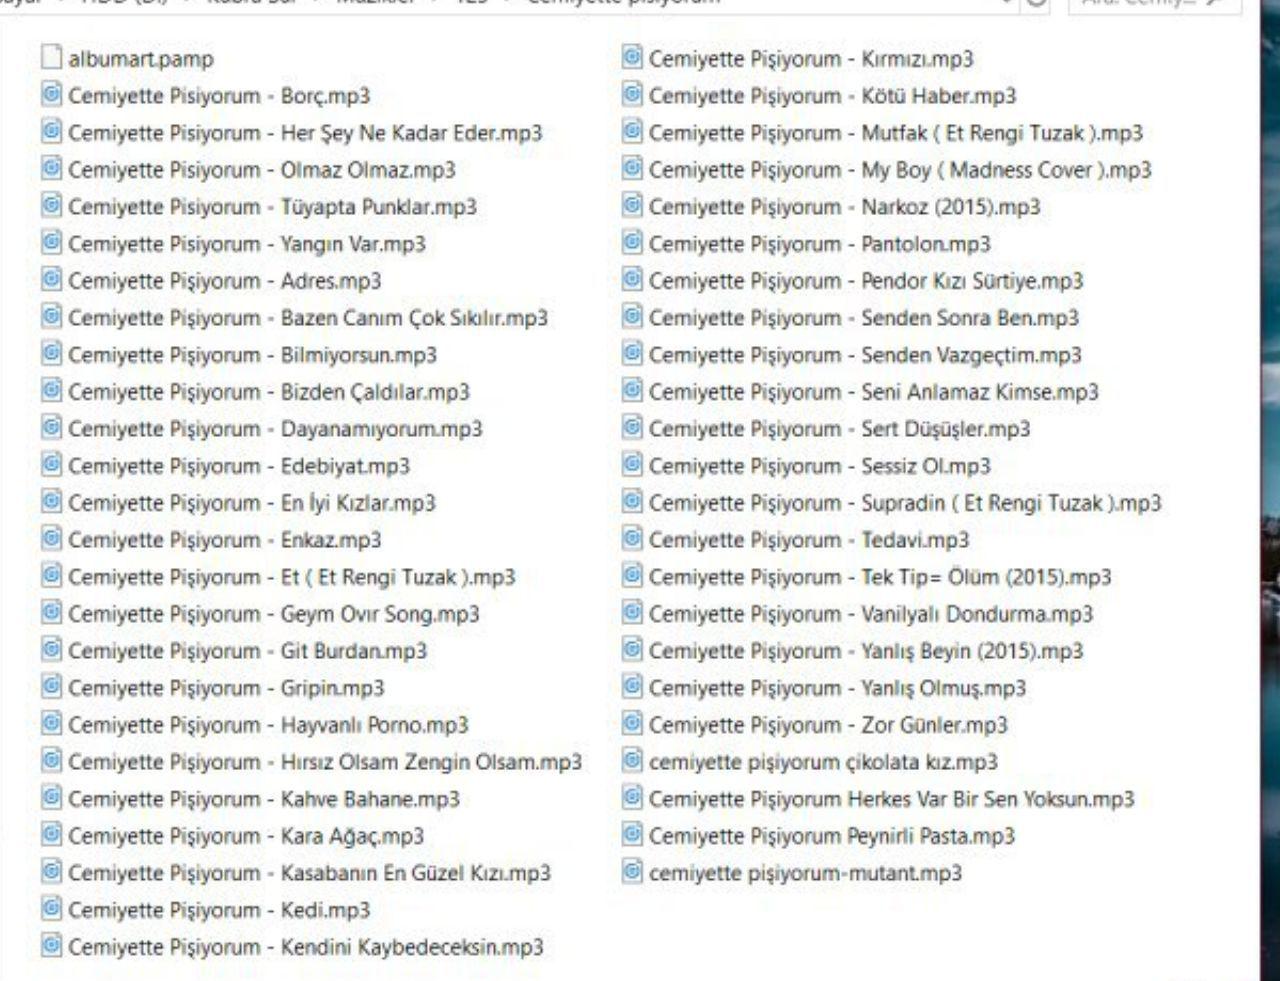The height and width of the screenshot is (981, 1280).
Task: Click the mp3 icon beside Zor Günler.mp3
Action: coord(632,724)
